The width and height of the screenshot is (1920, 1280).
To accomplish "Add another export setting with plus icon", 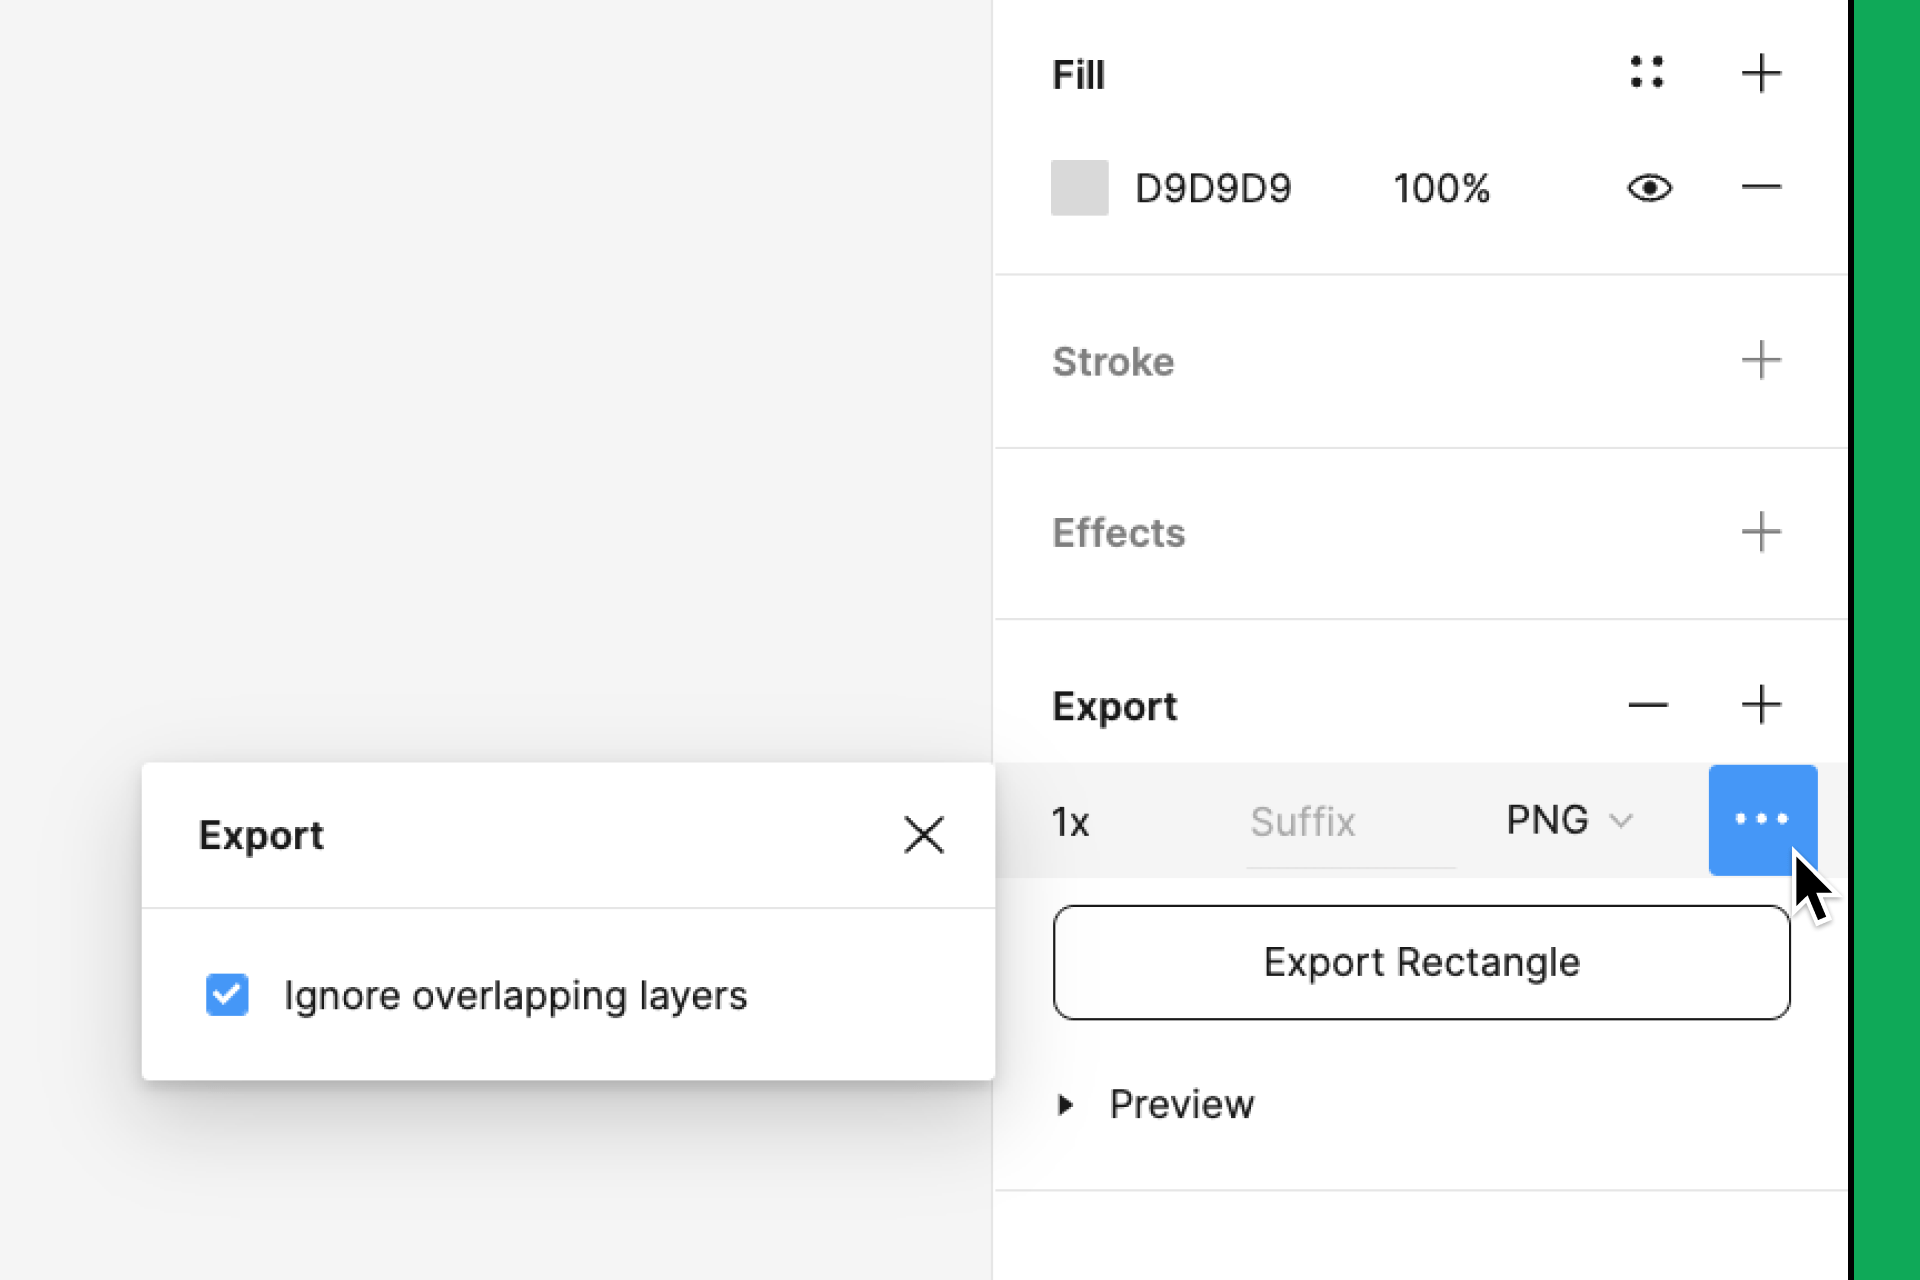I will coord(1762,705).
